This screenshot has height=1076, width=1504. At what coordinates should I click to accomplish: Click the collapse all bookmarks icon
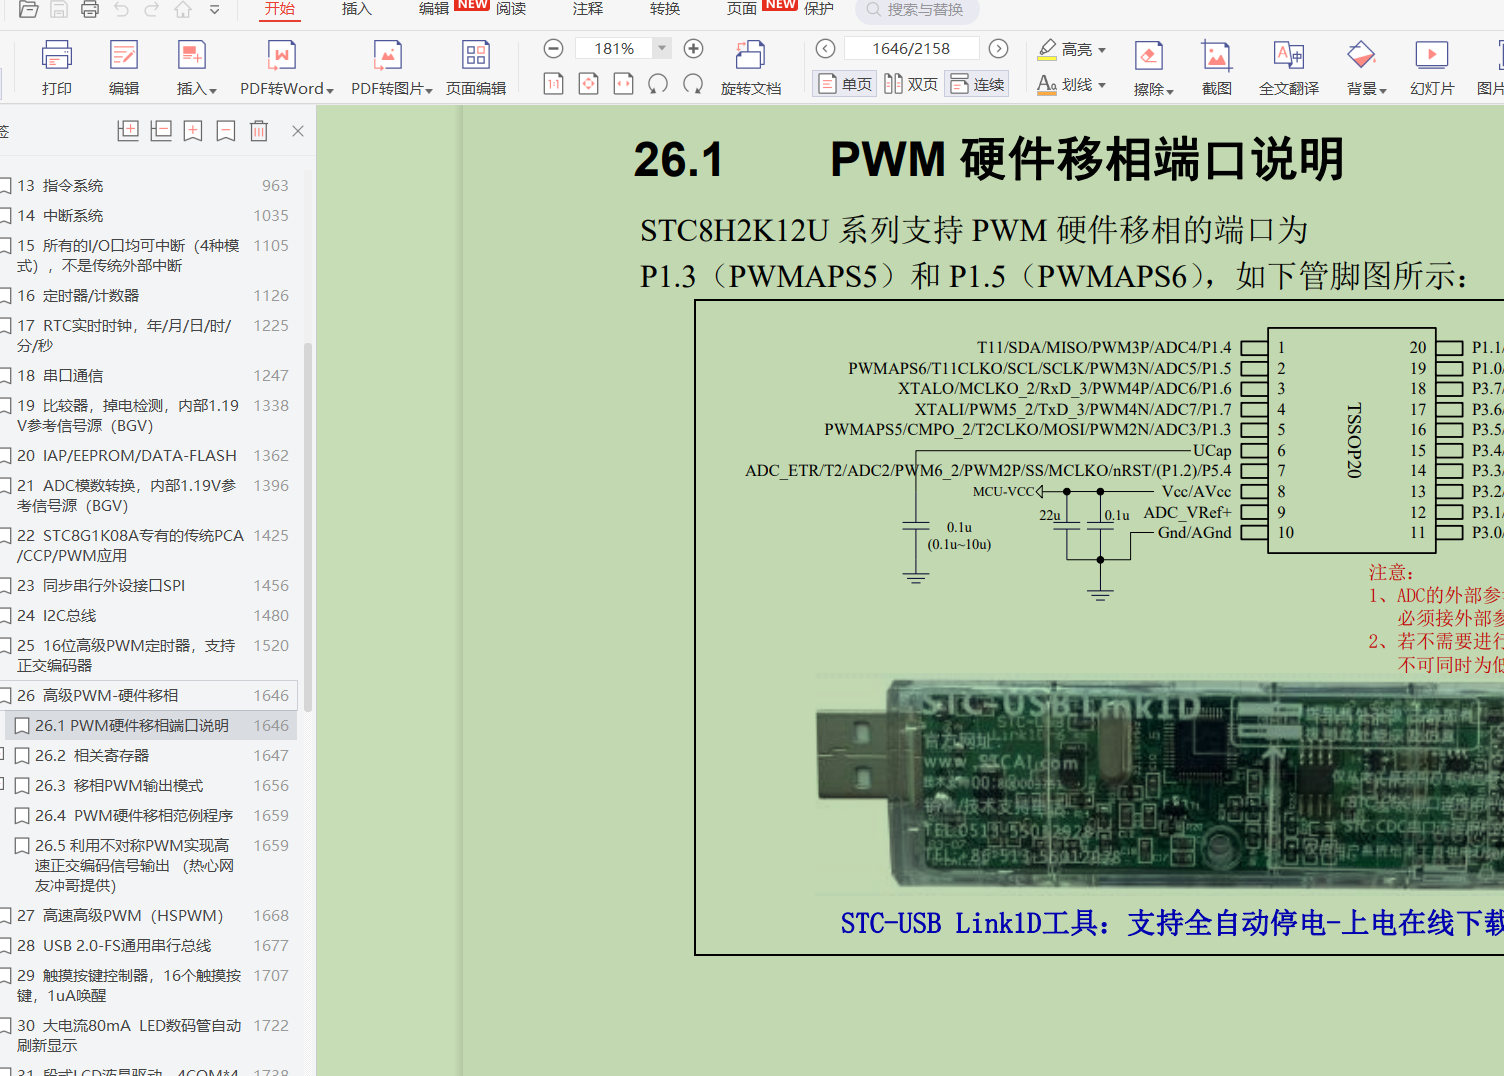click(x=161, y=130)
